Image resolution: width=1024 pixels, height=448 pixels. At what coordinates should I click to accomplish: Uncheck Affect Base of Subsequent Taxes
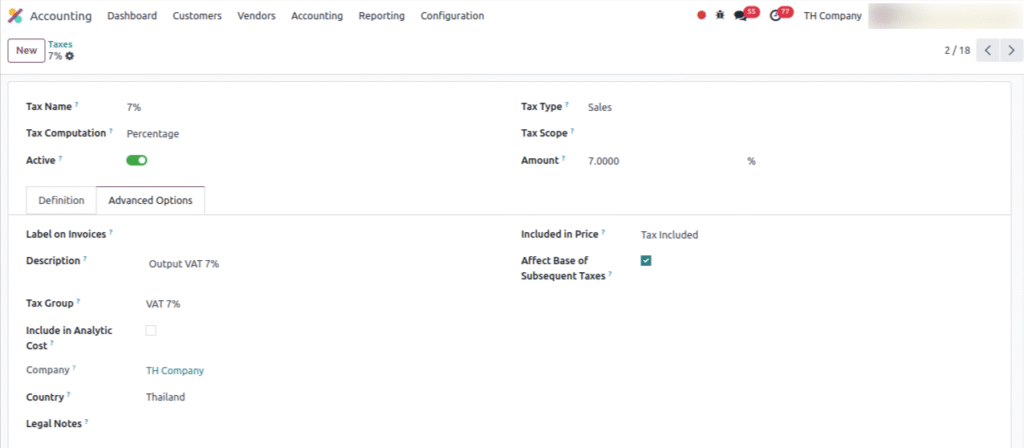click(x=646, y=261)
